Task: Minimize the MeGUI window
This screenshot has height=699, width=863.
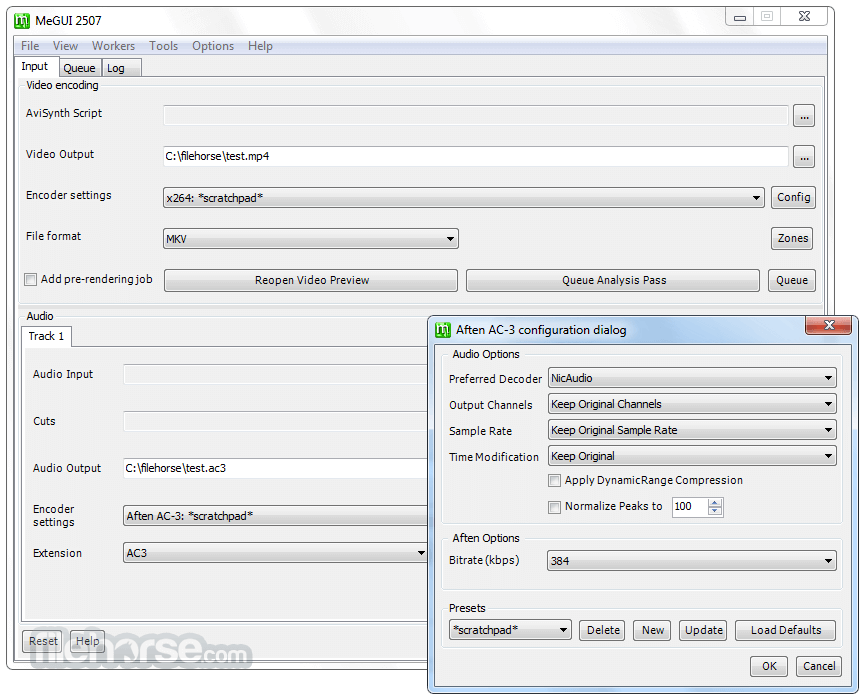Action: click(740, 17)
